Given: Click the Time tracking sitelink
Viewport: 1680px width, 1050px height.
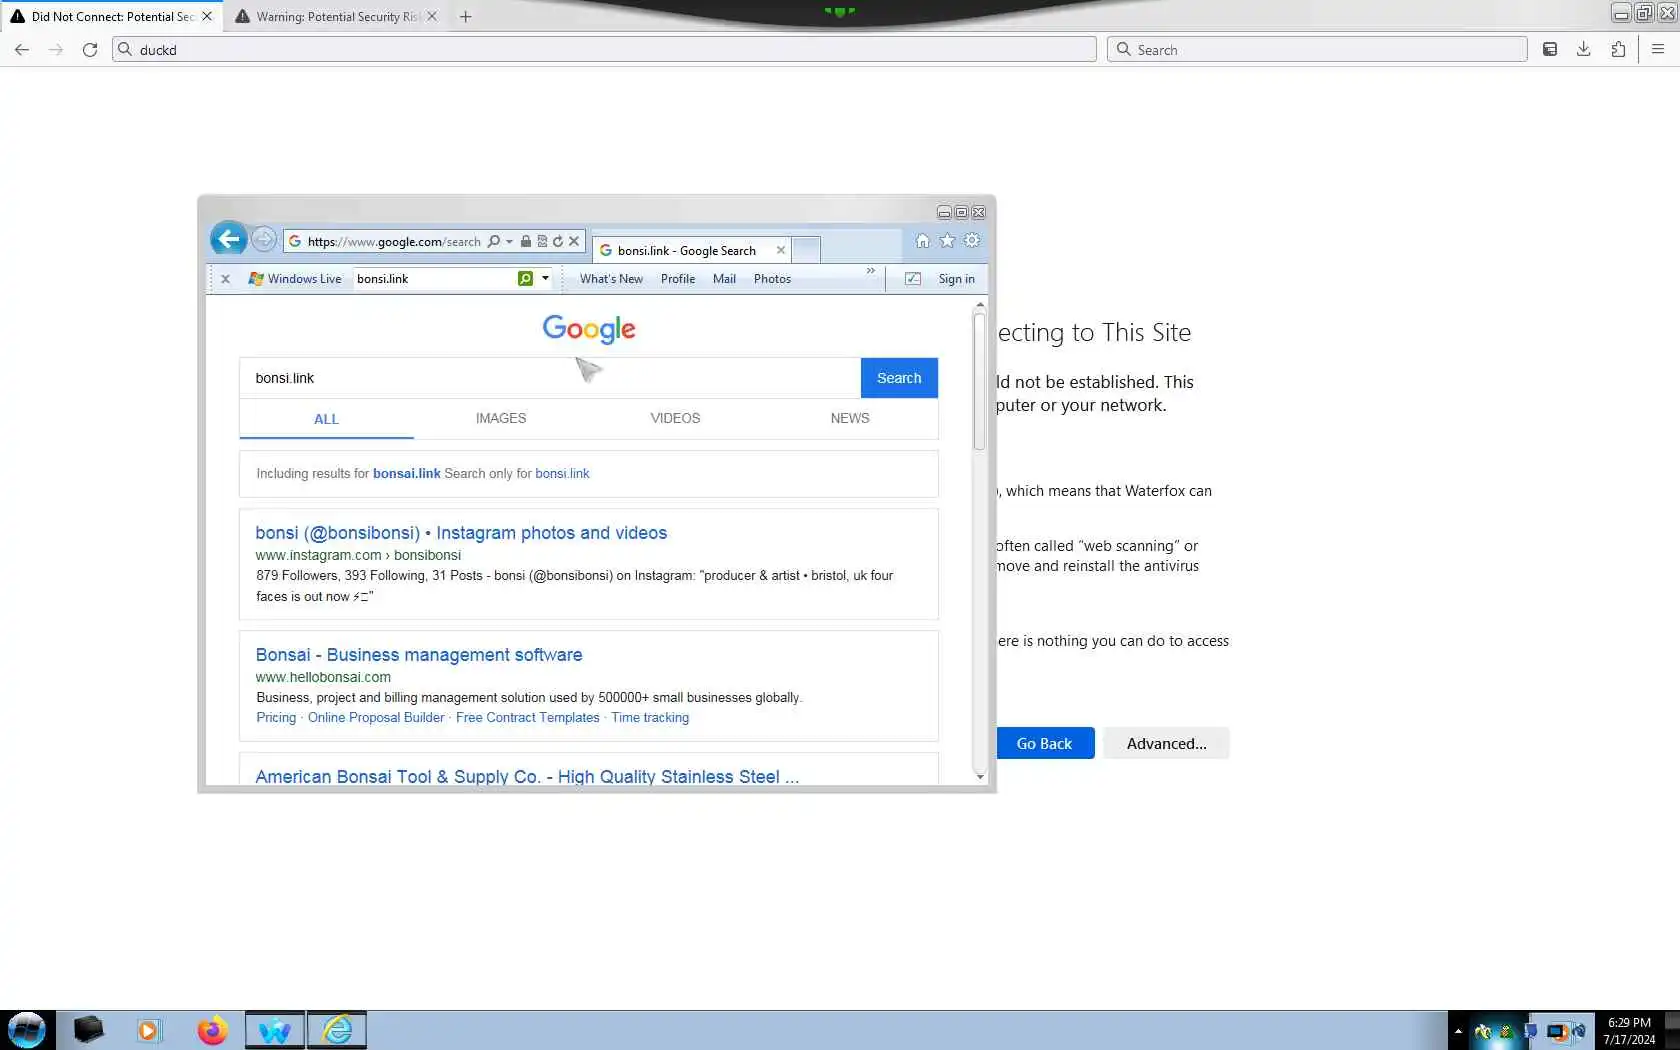Looking at the screenshot, I should click(x=650, y=717).
